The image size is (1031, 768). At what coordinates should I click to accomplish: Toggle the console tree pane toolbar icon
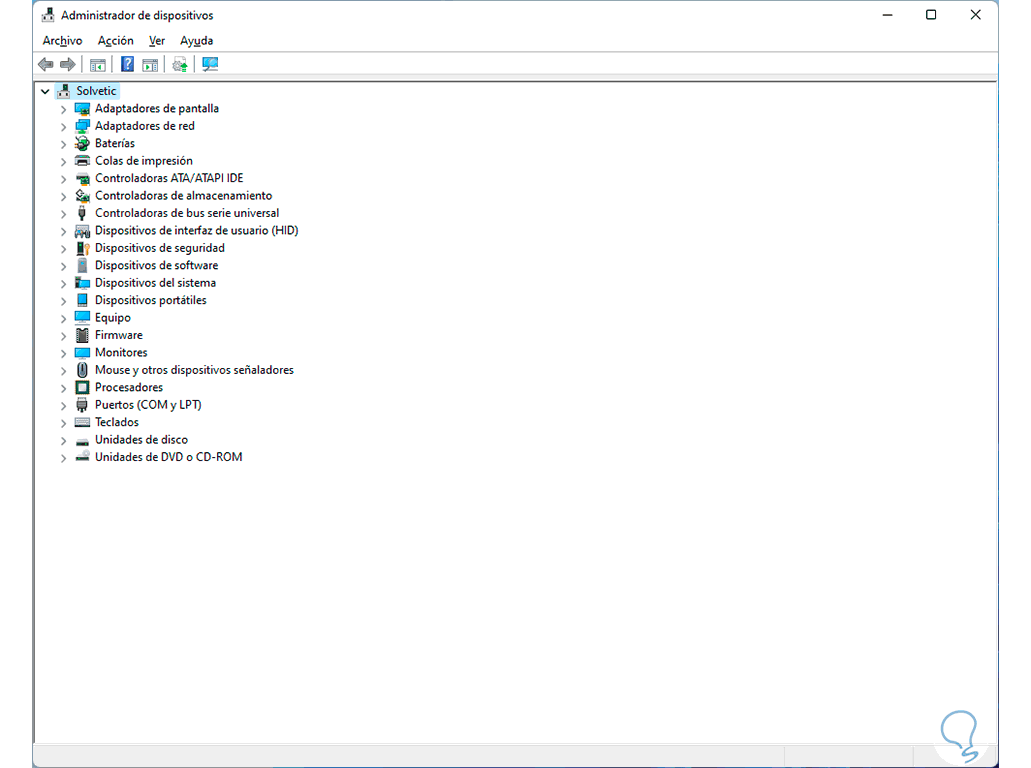point(98,64)
